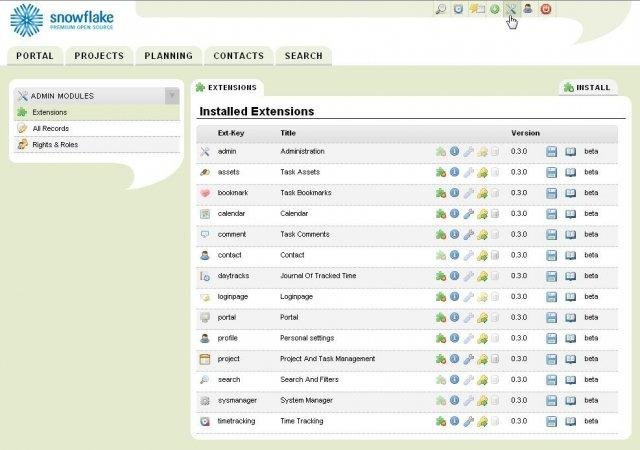Open the book manual icon for bookmark extension

(x=571, y=193)
